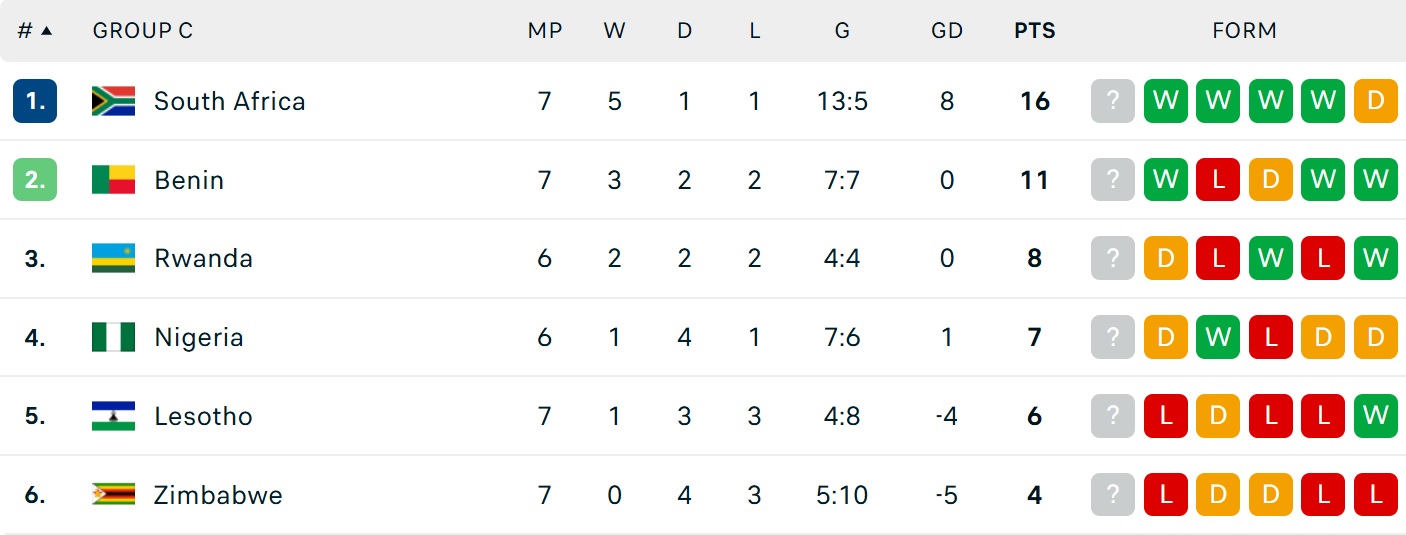
Task: Click Benin's red L form badge
Action: 1218,180
